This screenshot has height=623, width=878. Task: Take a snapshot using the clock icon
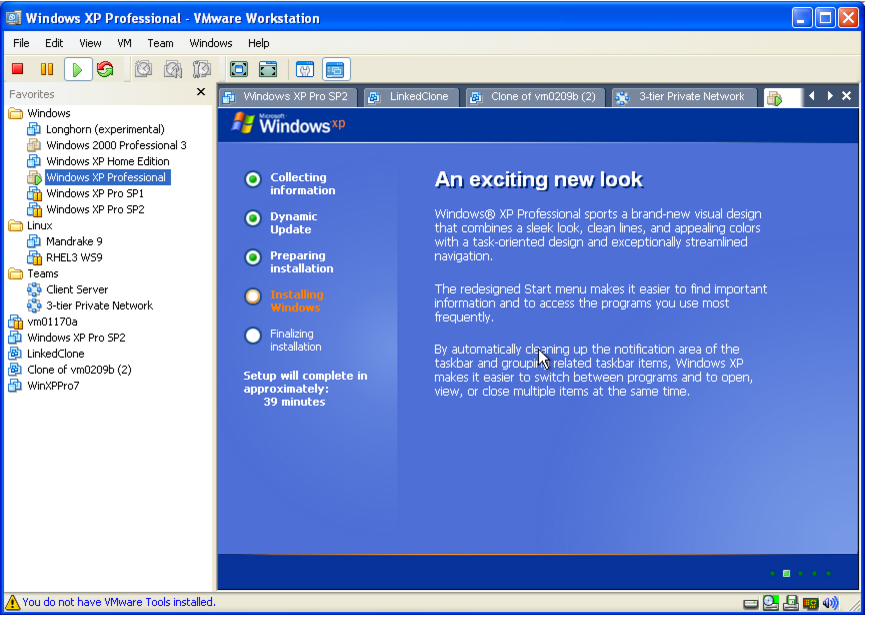tap(144, 69)
